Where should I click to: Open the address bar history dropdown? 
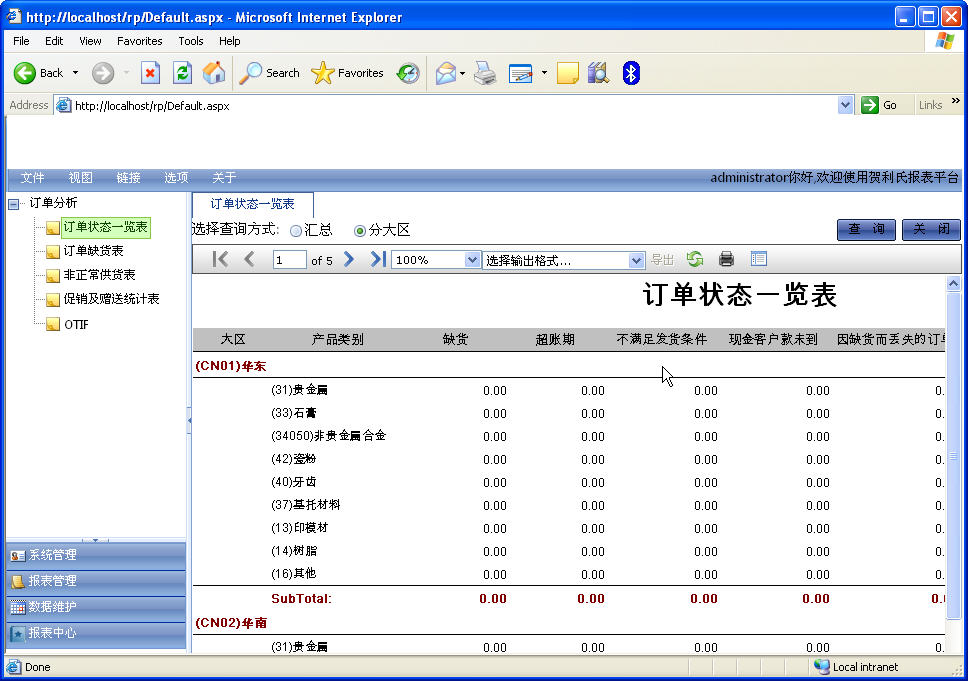(845, 106)
